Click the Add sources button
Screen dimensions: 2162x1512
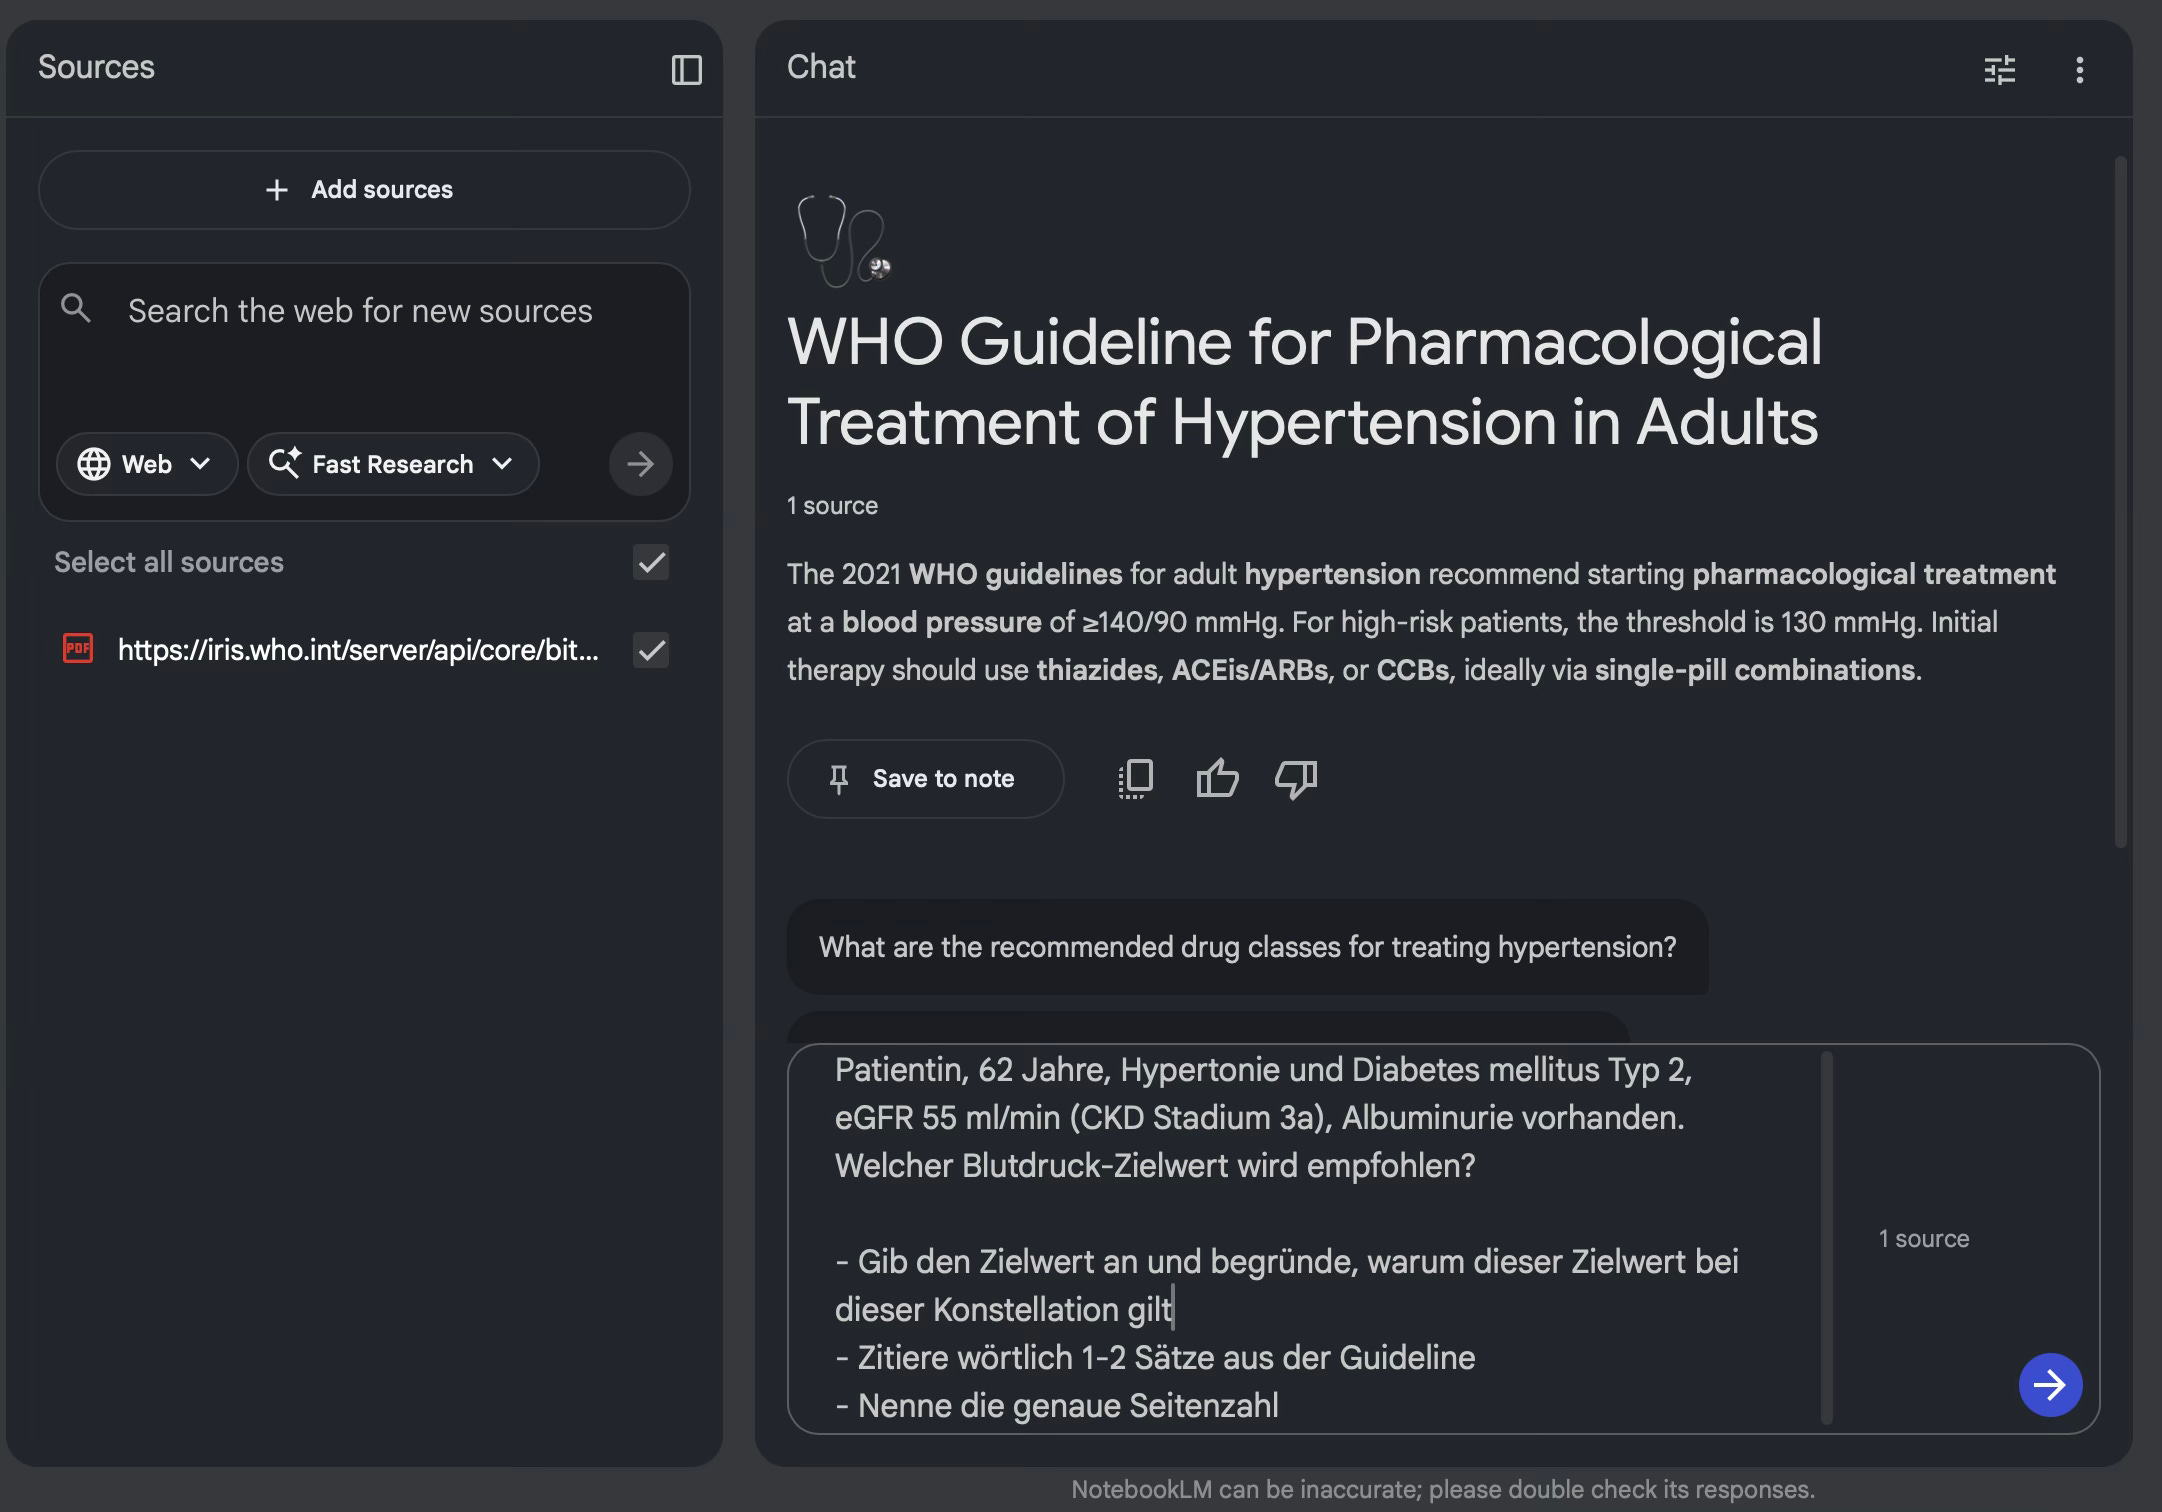[x=364, y=190]
